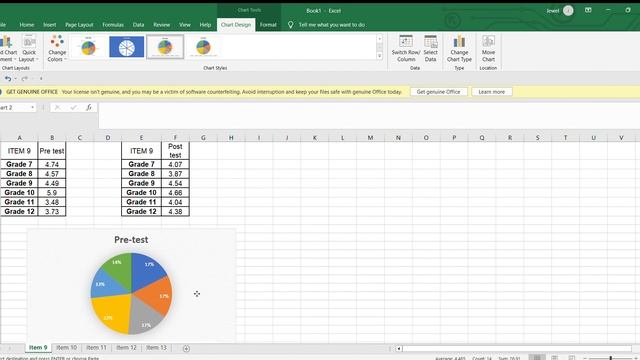Click the Learn more button
640x360 pixels.
[491, 92]
